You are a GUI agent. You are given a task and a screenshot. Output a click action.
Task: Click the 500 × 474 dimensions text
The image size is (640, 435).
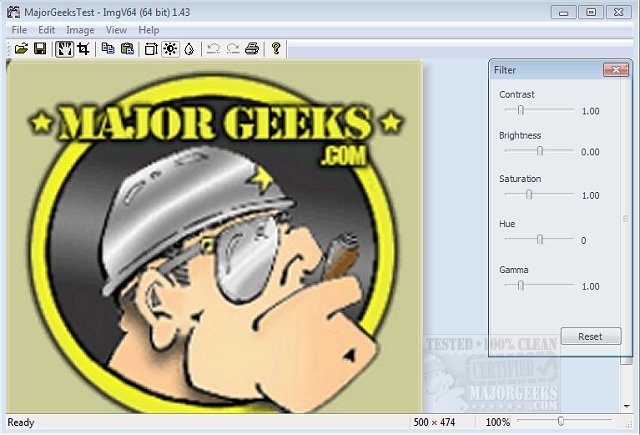pos(434,422)
